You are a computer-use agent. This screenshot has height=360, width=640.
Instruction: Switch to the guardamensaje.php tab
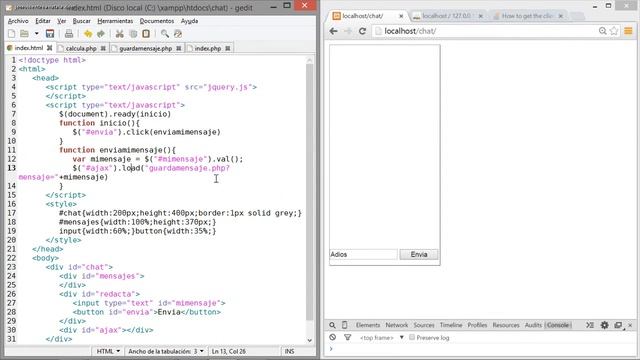coord(146,48)
